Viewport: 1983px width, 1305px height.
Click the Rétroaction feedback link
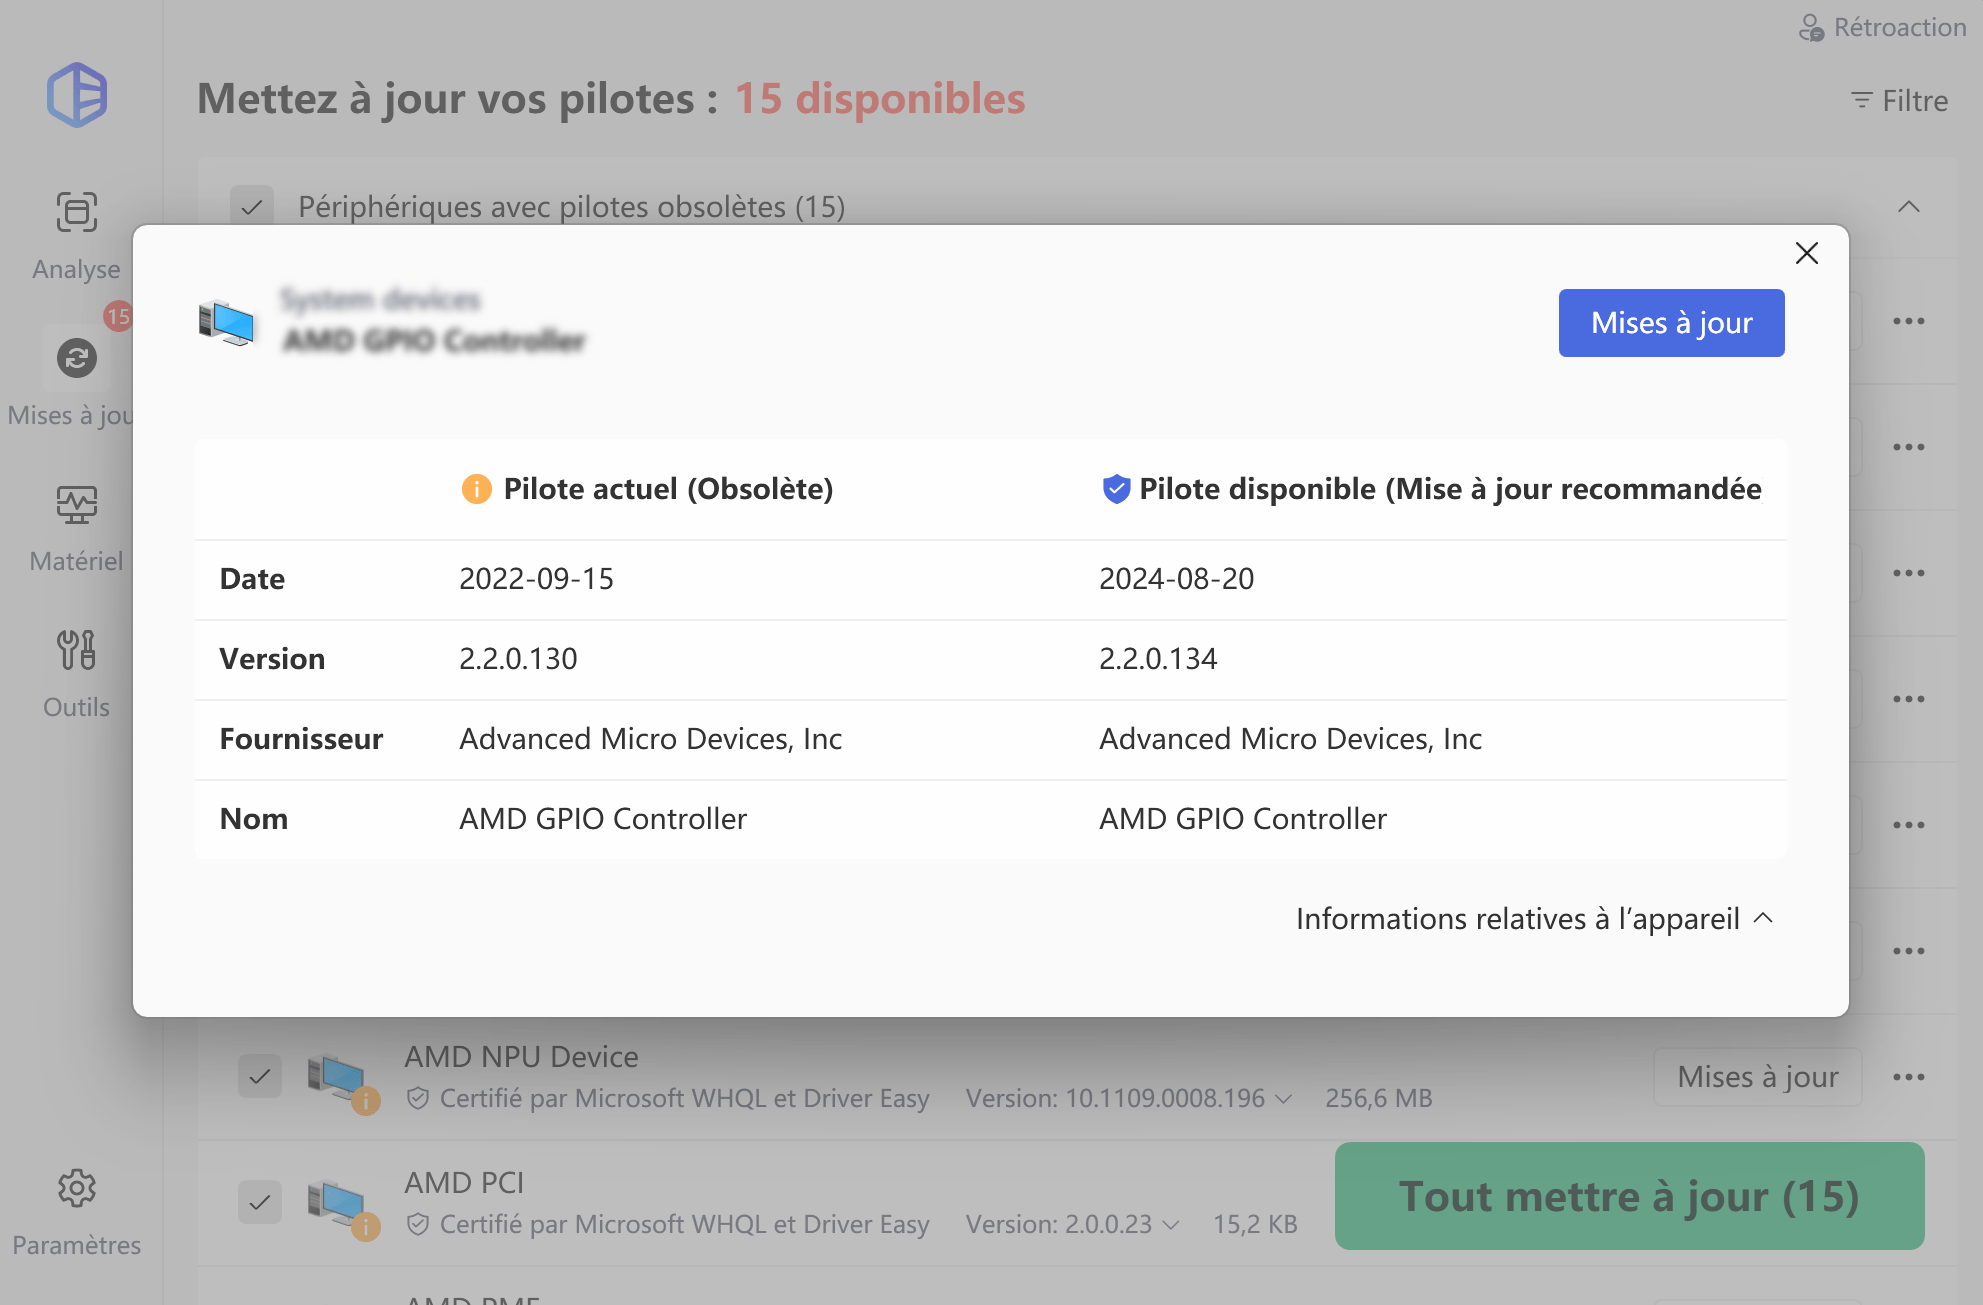(1883, 27)
